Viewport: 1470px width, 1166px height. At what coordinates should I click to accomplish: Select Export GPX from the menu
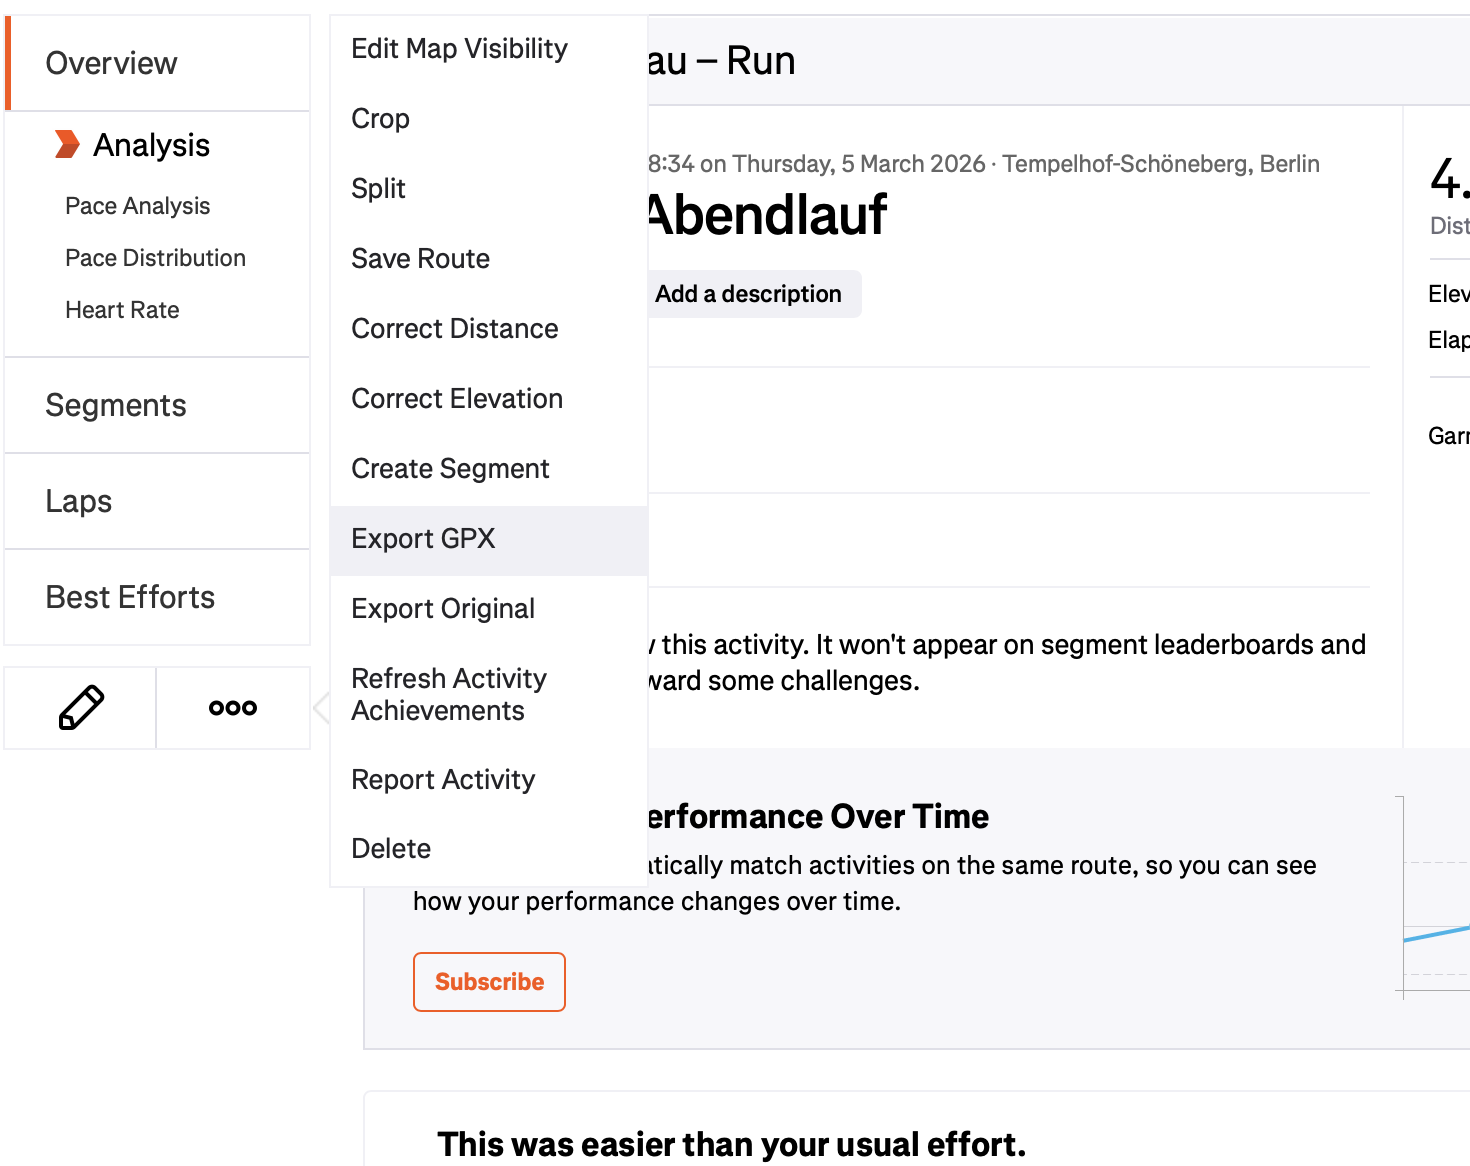tap(423, 539)
